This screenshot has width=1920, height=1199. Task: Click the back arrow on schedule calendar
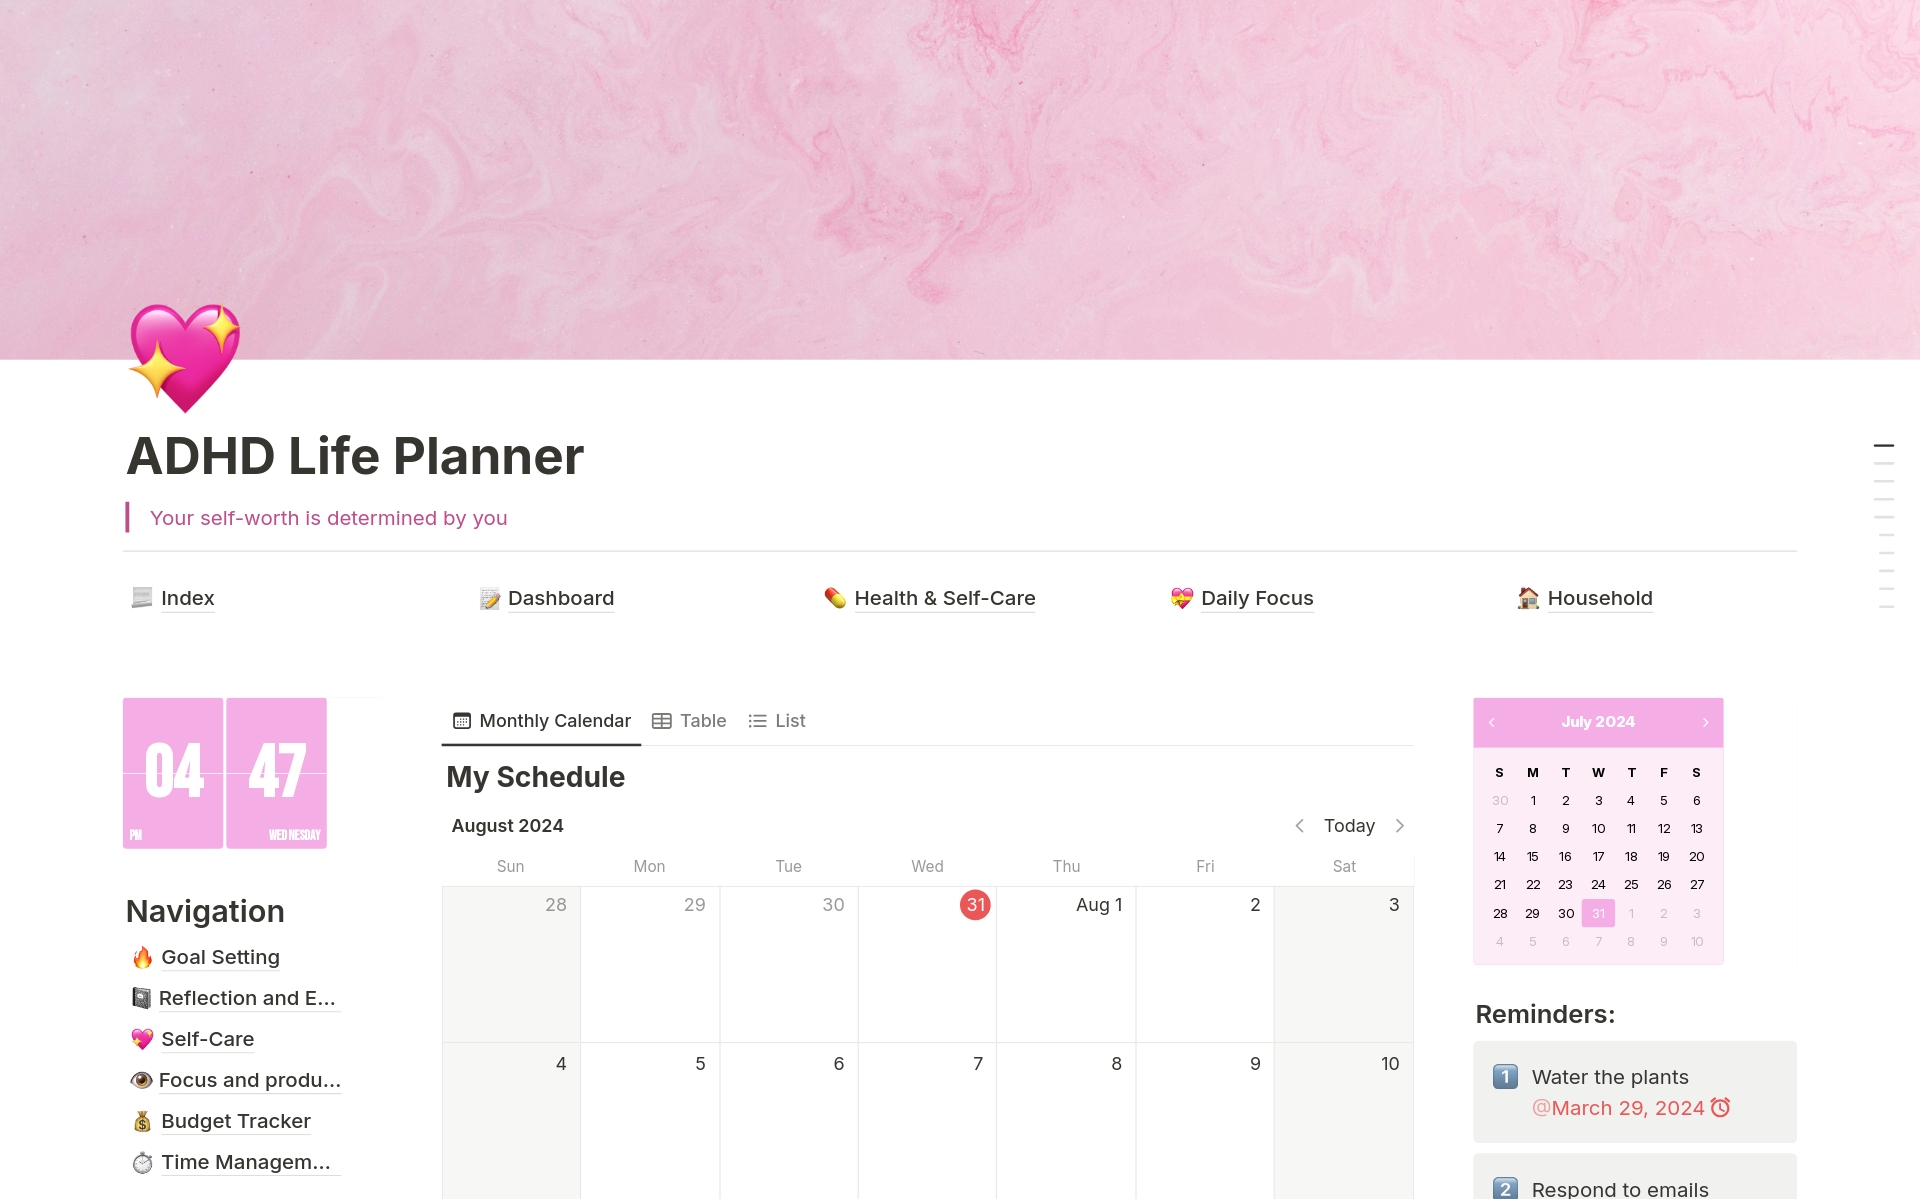pos(1297,826)
